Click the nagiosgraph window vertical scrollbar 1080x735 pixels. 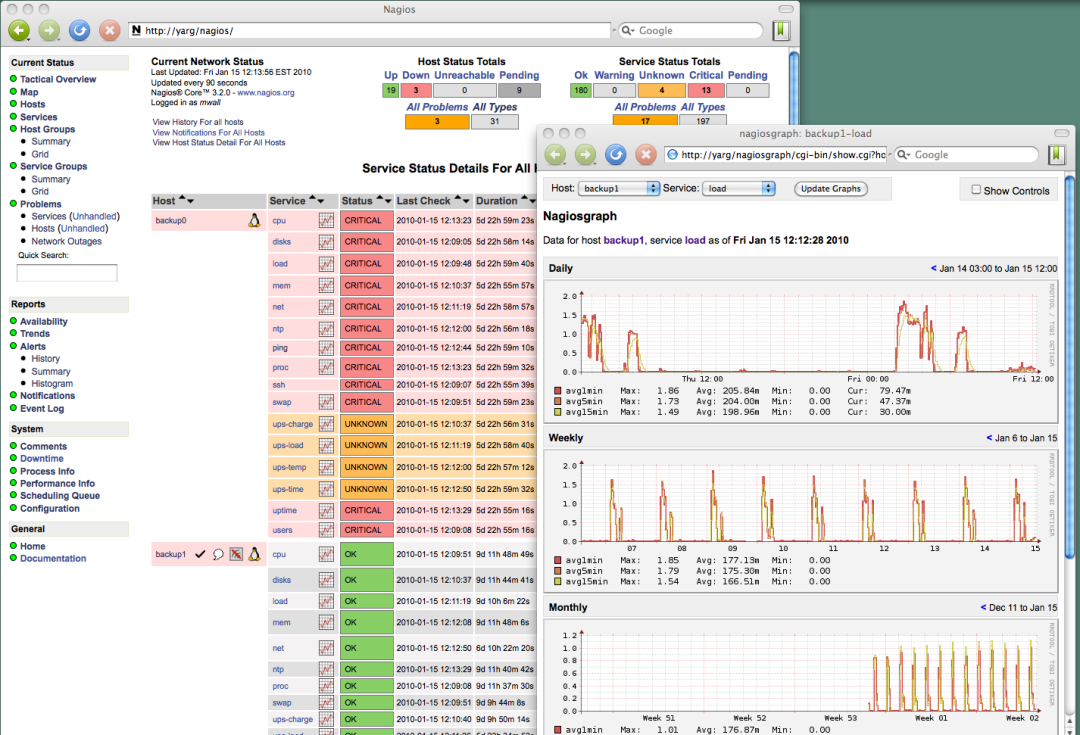point(1070,365)
